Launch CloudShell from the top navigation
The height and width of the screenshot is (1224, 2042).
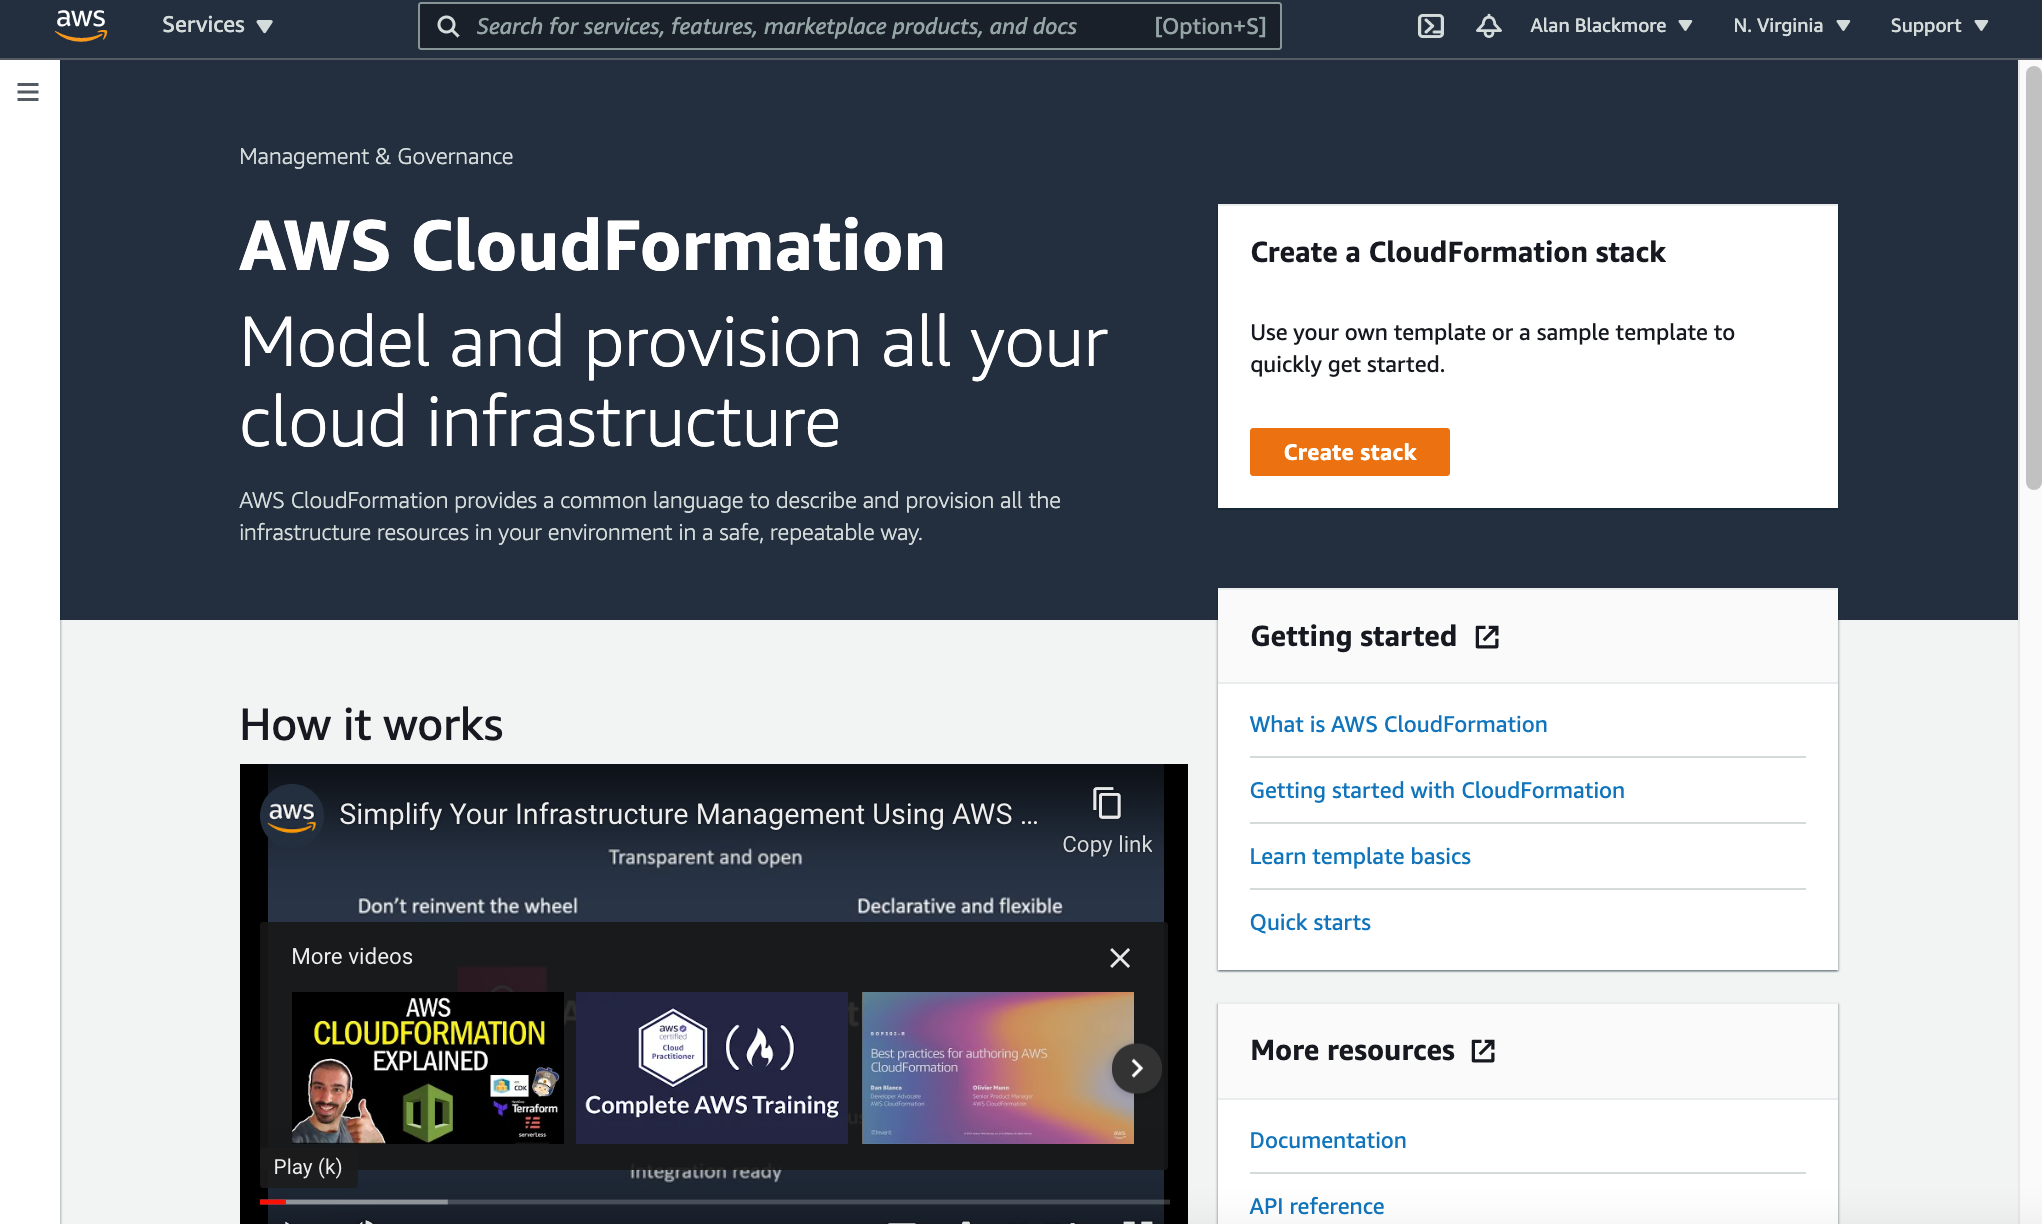(x=1430, y=27)
